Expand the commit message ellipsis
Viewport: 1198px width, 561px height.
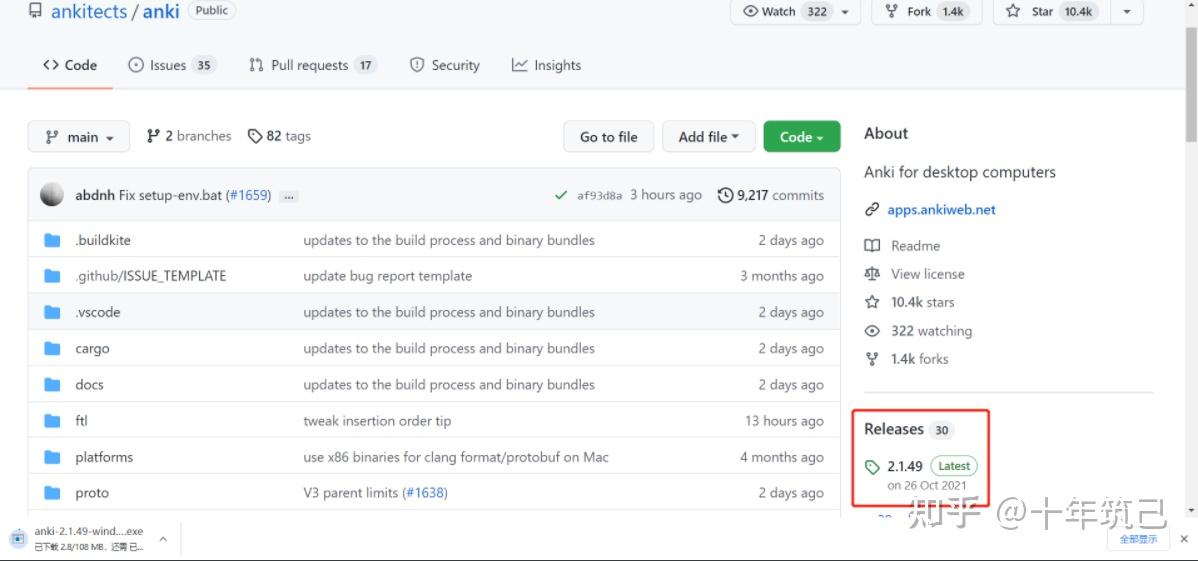289,196
